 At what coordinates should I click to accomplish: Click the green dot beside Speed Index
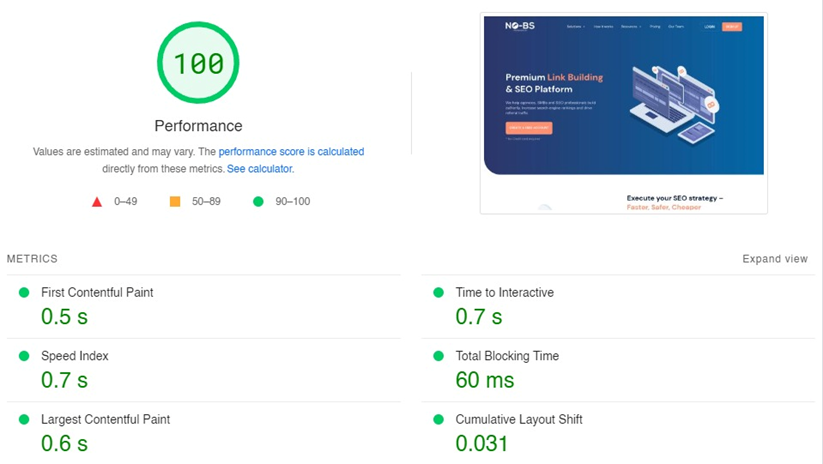(24, 356)
